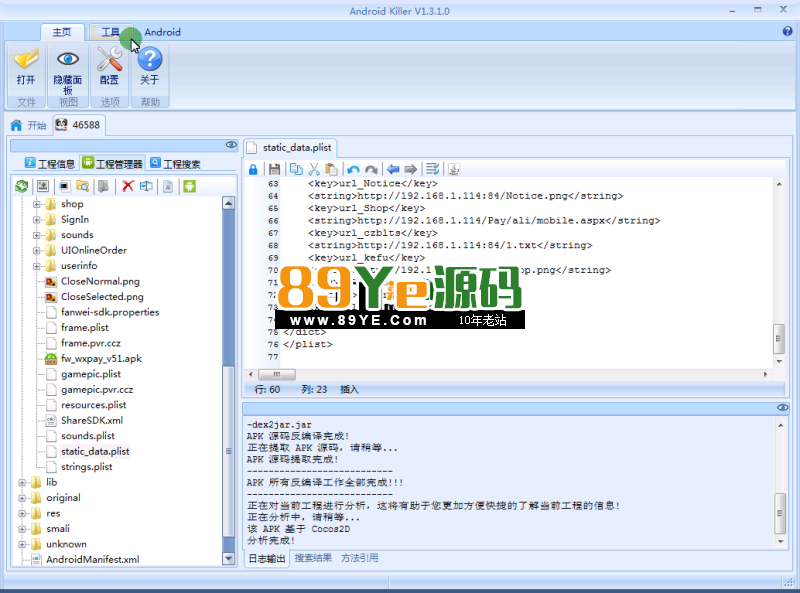Open the 搜索结果 search results tab
This screenshot has height=593, width=800.
click(x=313, y=558)
